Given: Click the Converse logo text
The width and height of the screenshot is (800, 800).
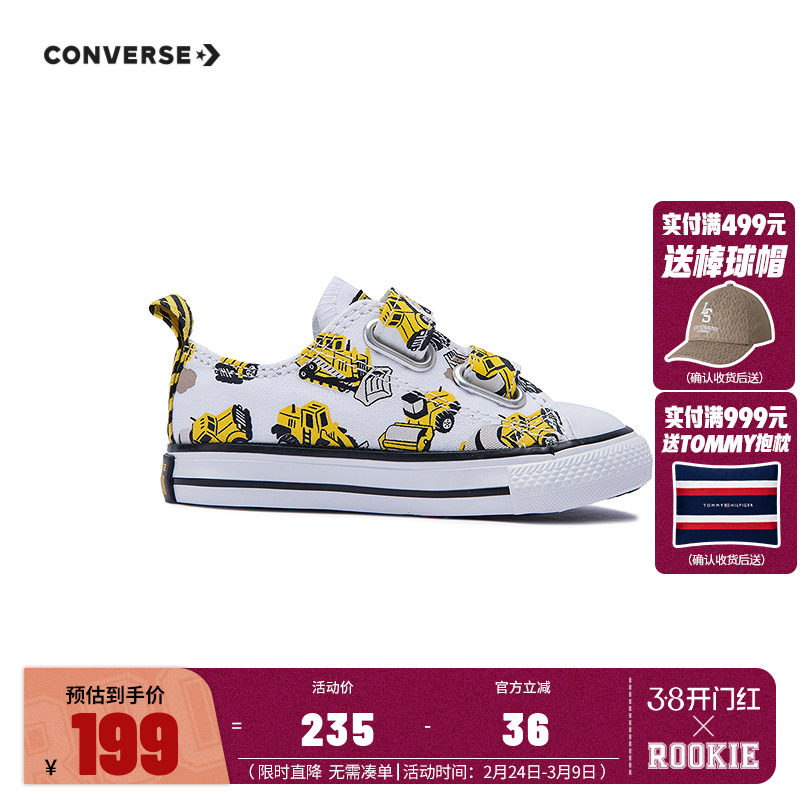Looking at the screenshot, I should tap(117, 55).
